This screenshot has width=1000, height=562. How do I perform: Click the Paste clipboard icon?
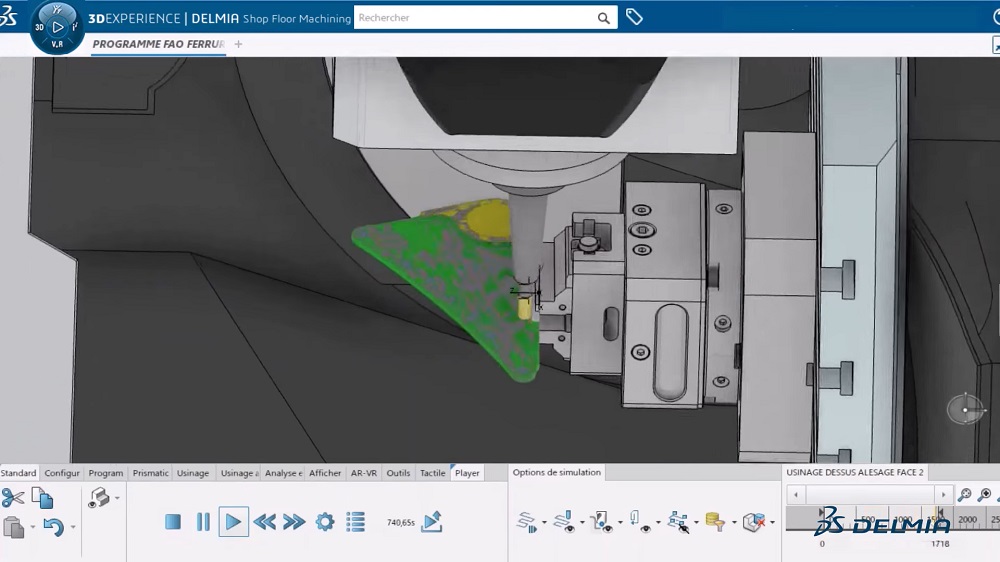pyautogui.click(x=13, y=528)
